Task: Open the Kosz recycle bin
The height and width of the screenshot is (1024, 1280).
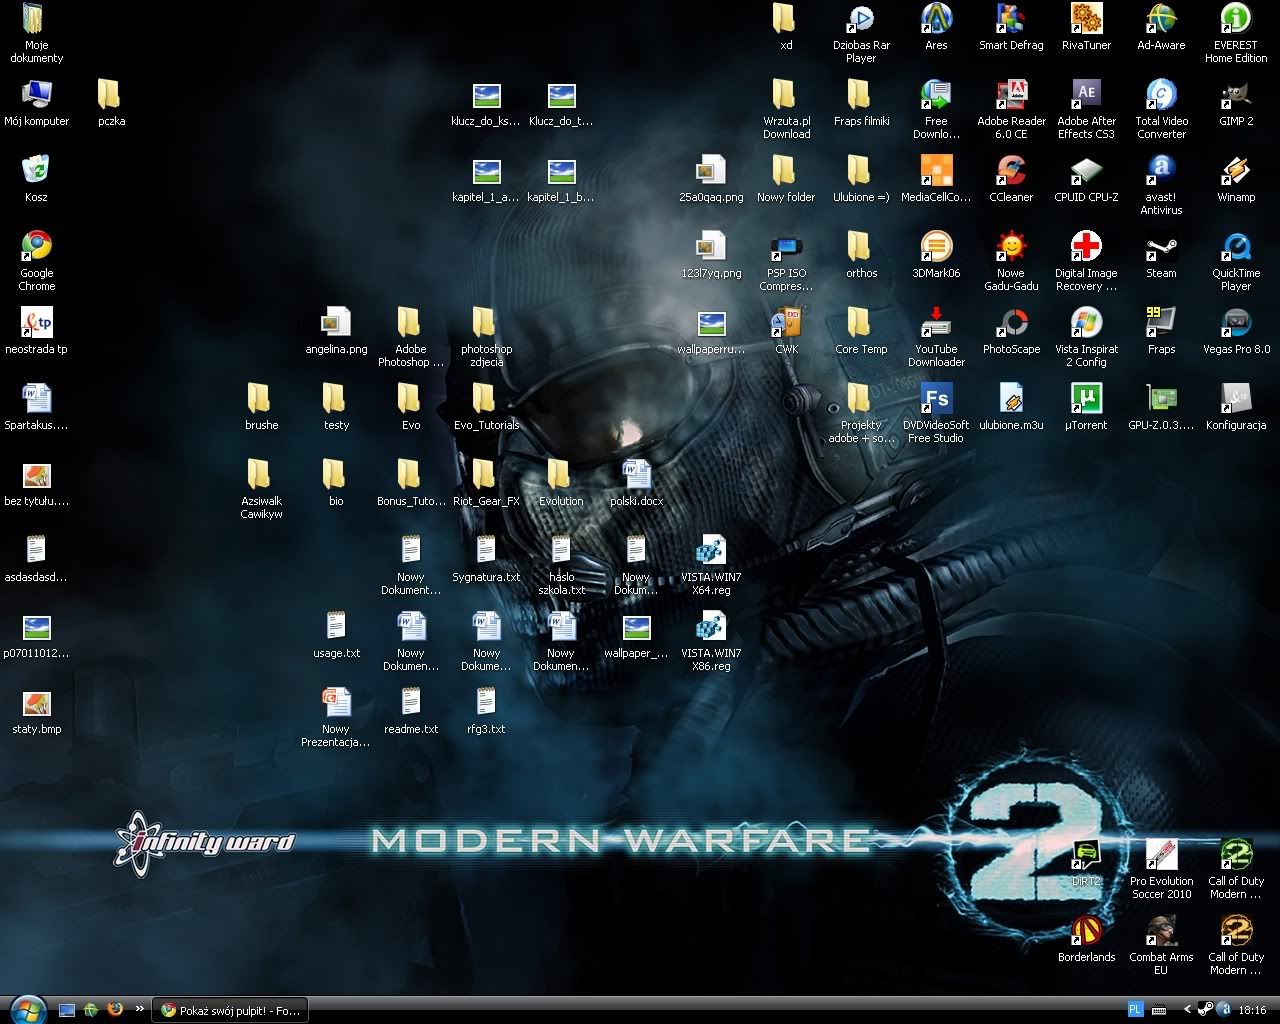Action: tap(37, 178)
